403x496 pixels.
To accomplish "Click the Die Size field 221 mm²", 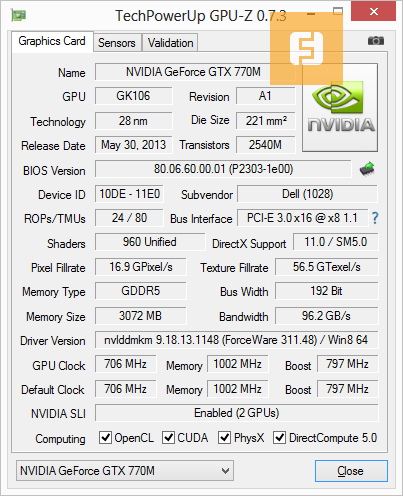I will [266, 121].
